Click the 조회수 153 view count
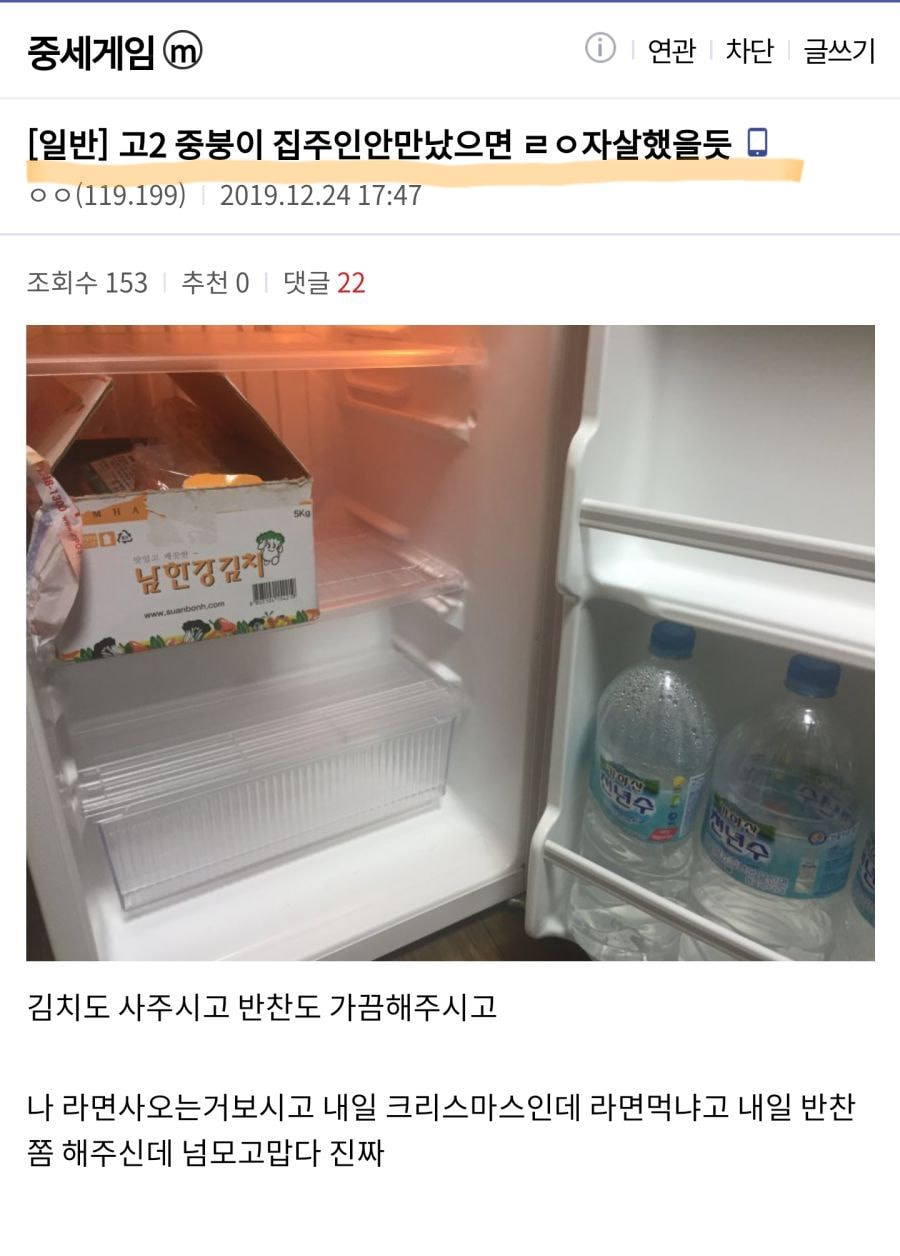900x1256 pixels. (x=87, y=283)
